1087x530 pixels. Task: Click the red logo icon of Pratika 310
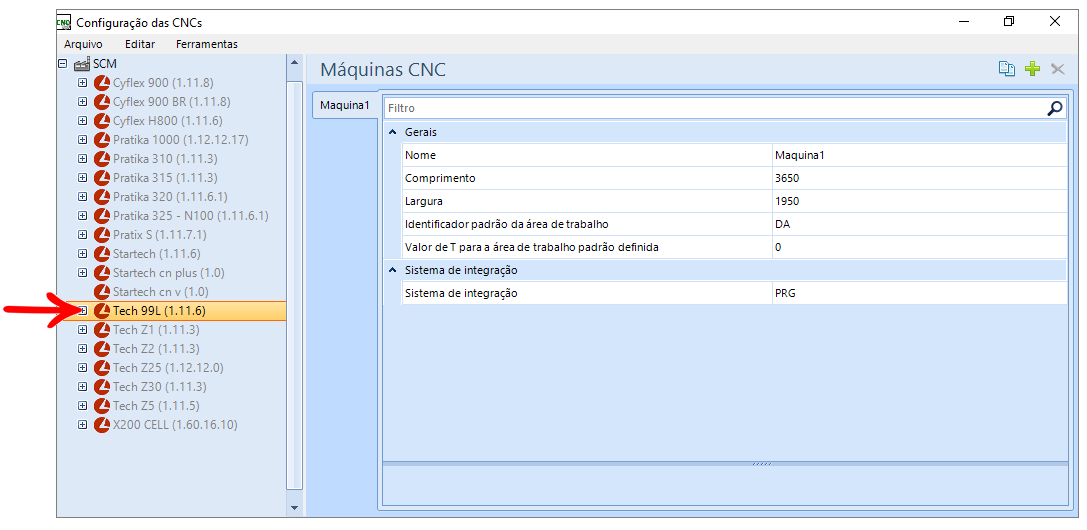(x=102, y=159)
